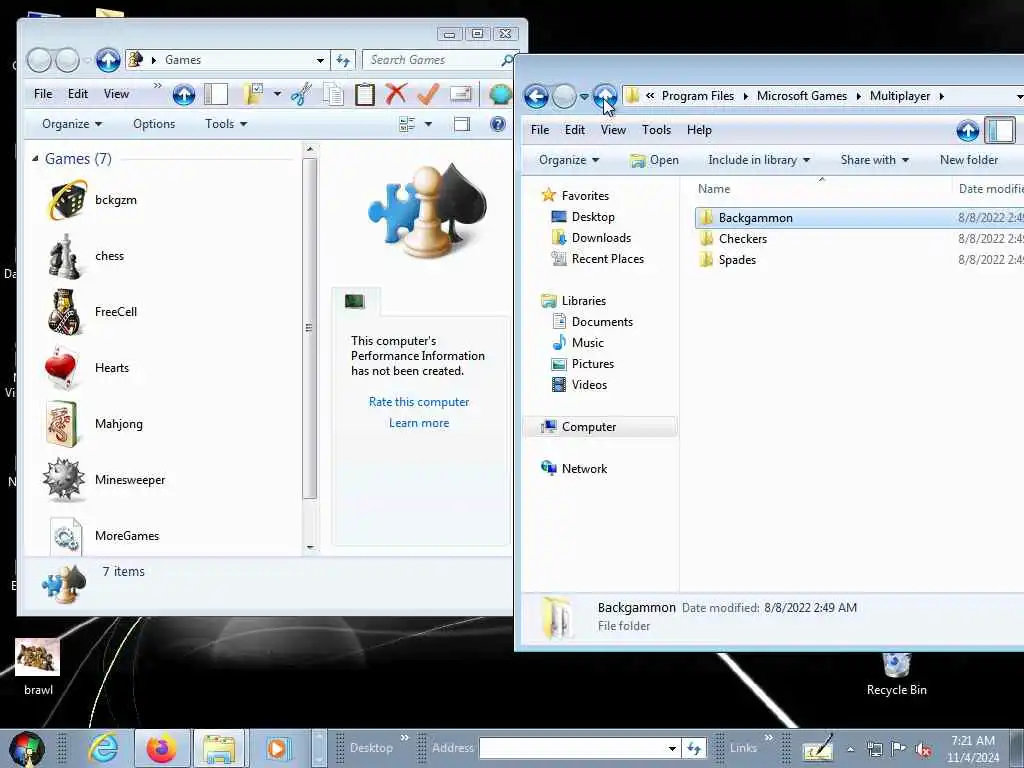Open the Games address bar history dropdown
Viewport: 1024px width, 768px height.
(320, 60)
